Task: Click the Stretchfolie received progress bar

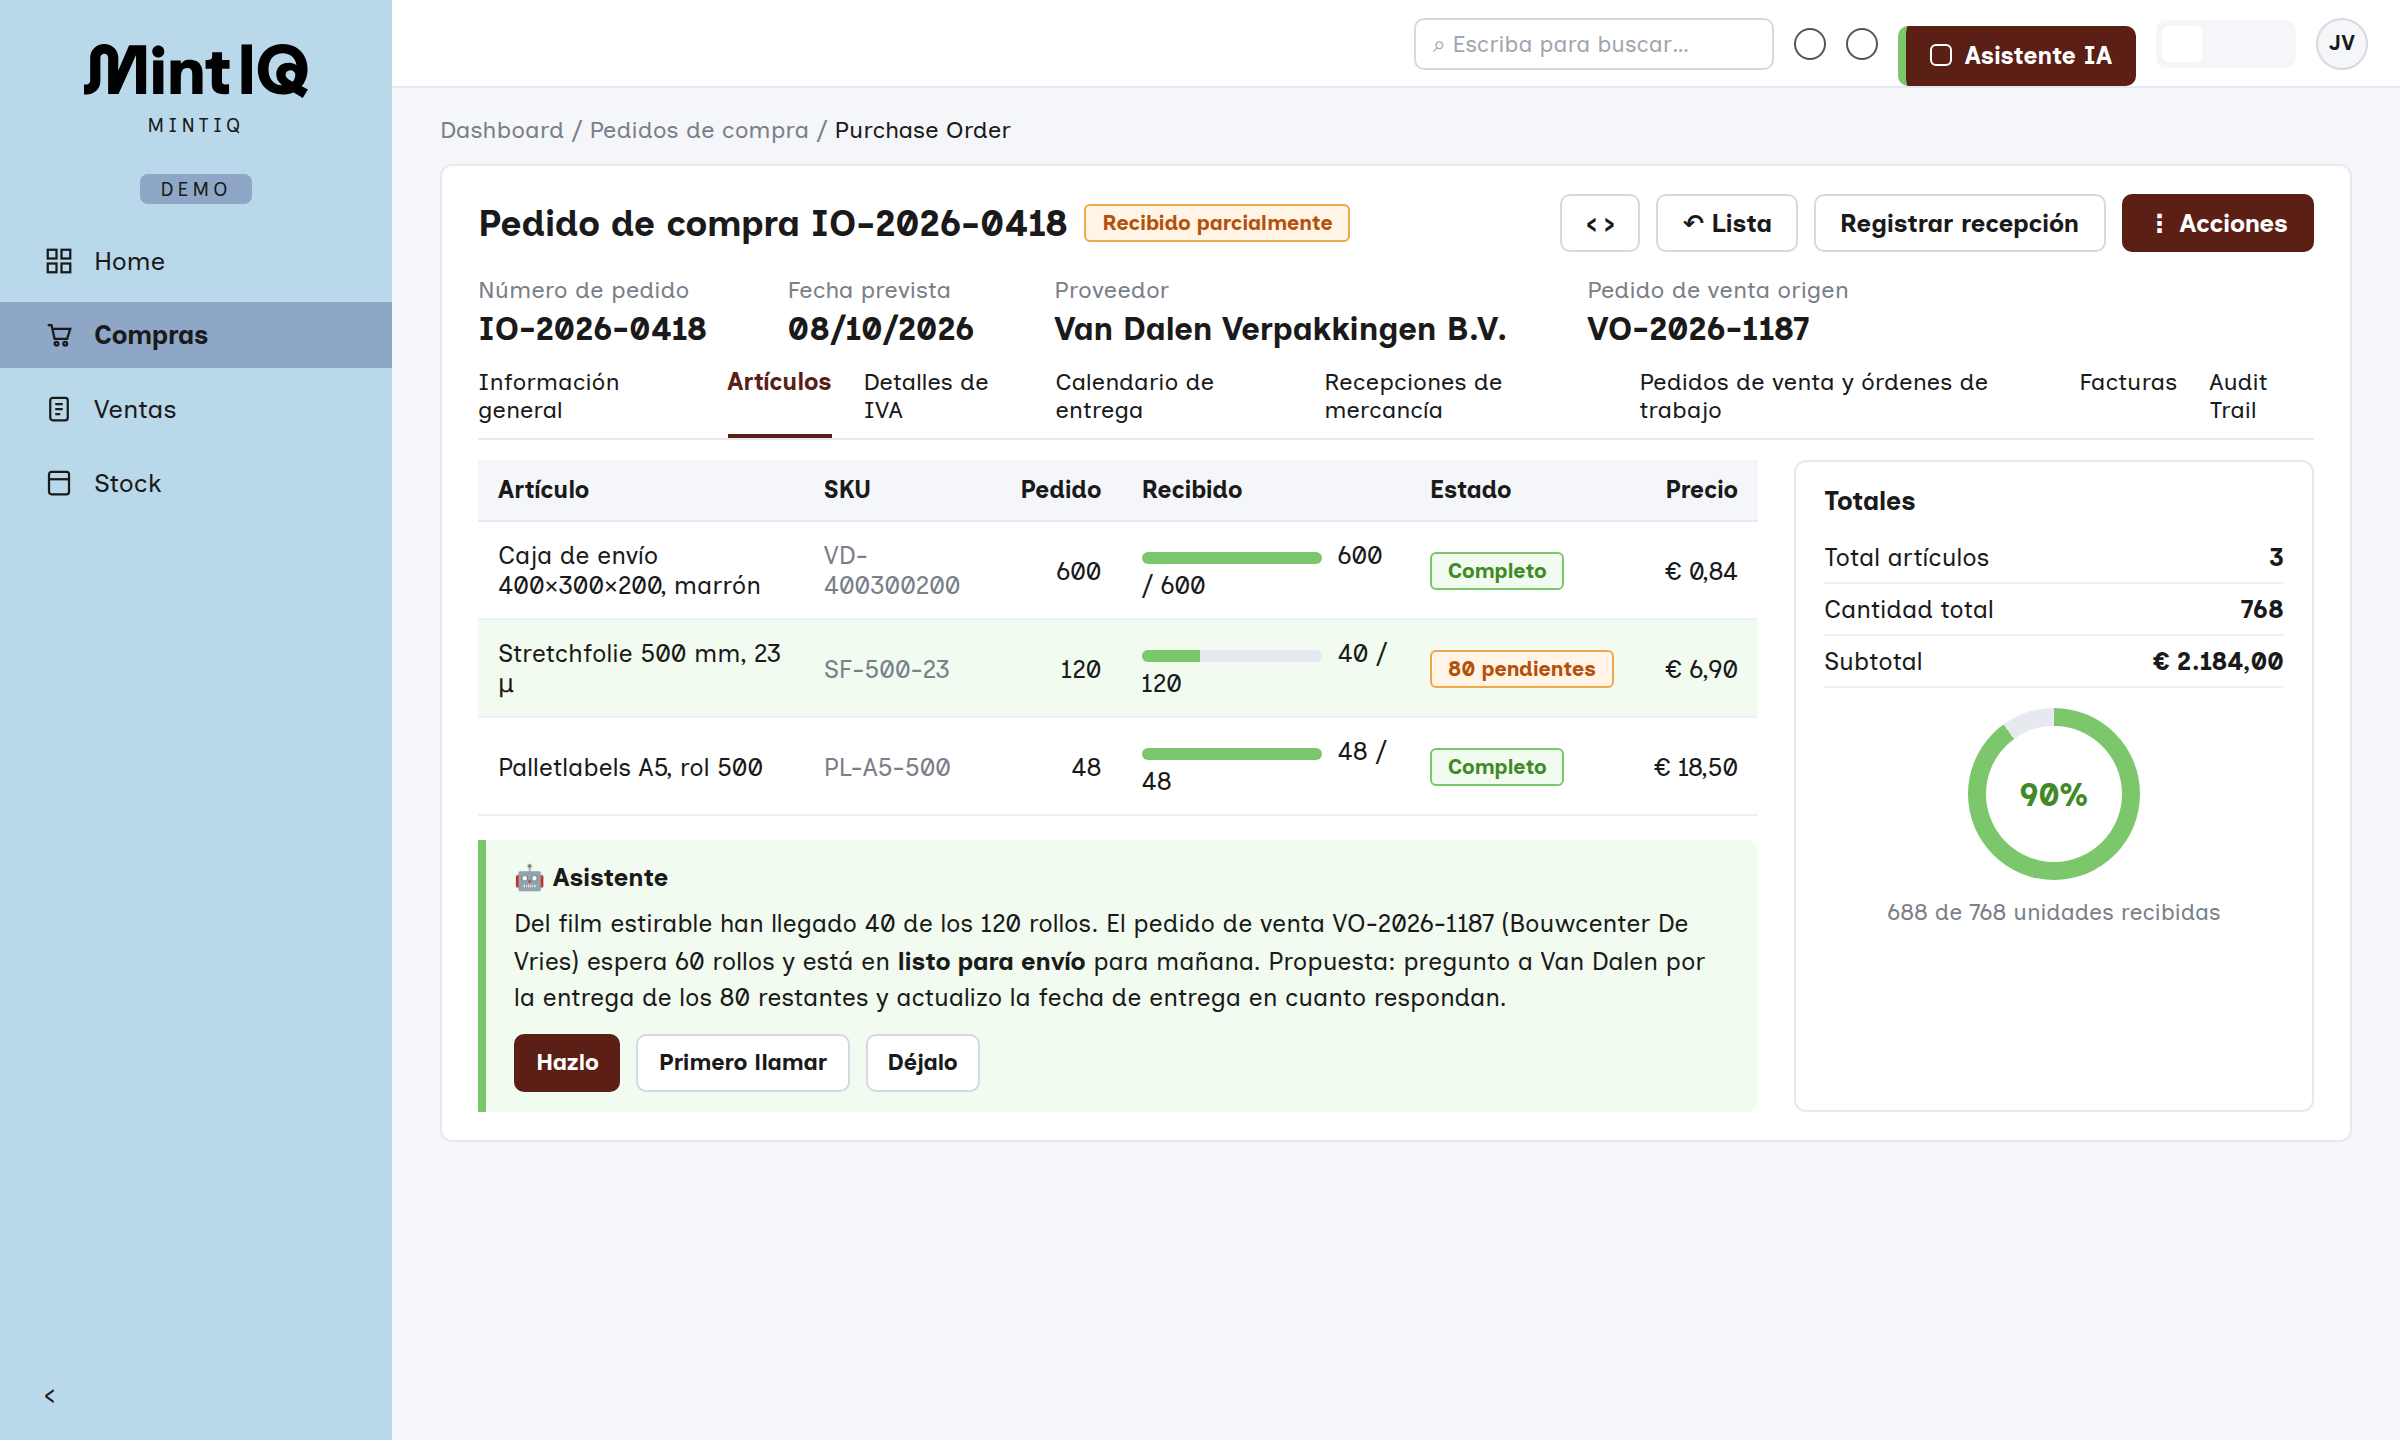Action: tap(1232, 656)
